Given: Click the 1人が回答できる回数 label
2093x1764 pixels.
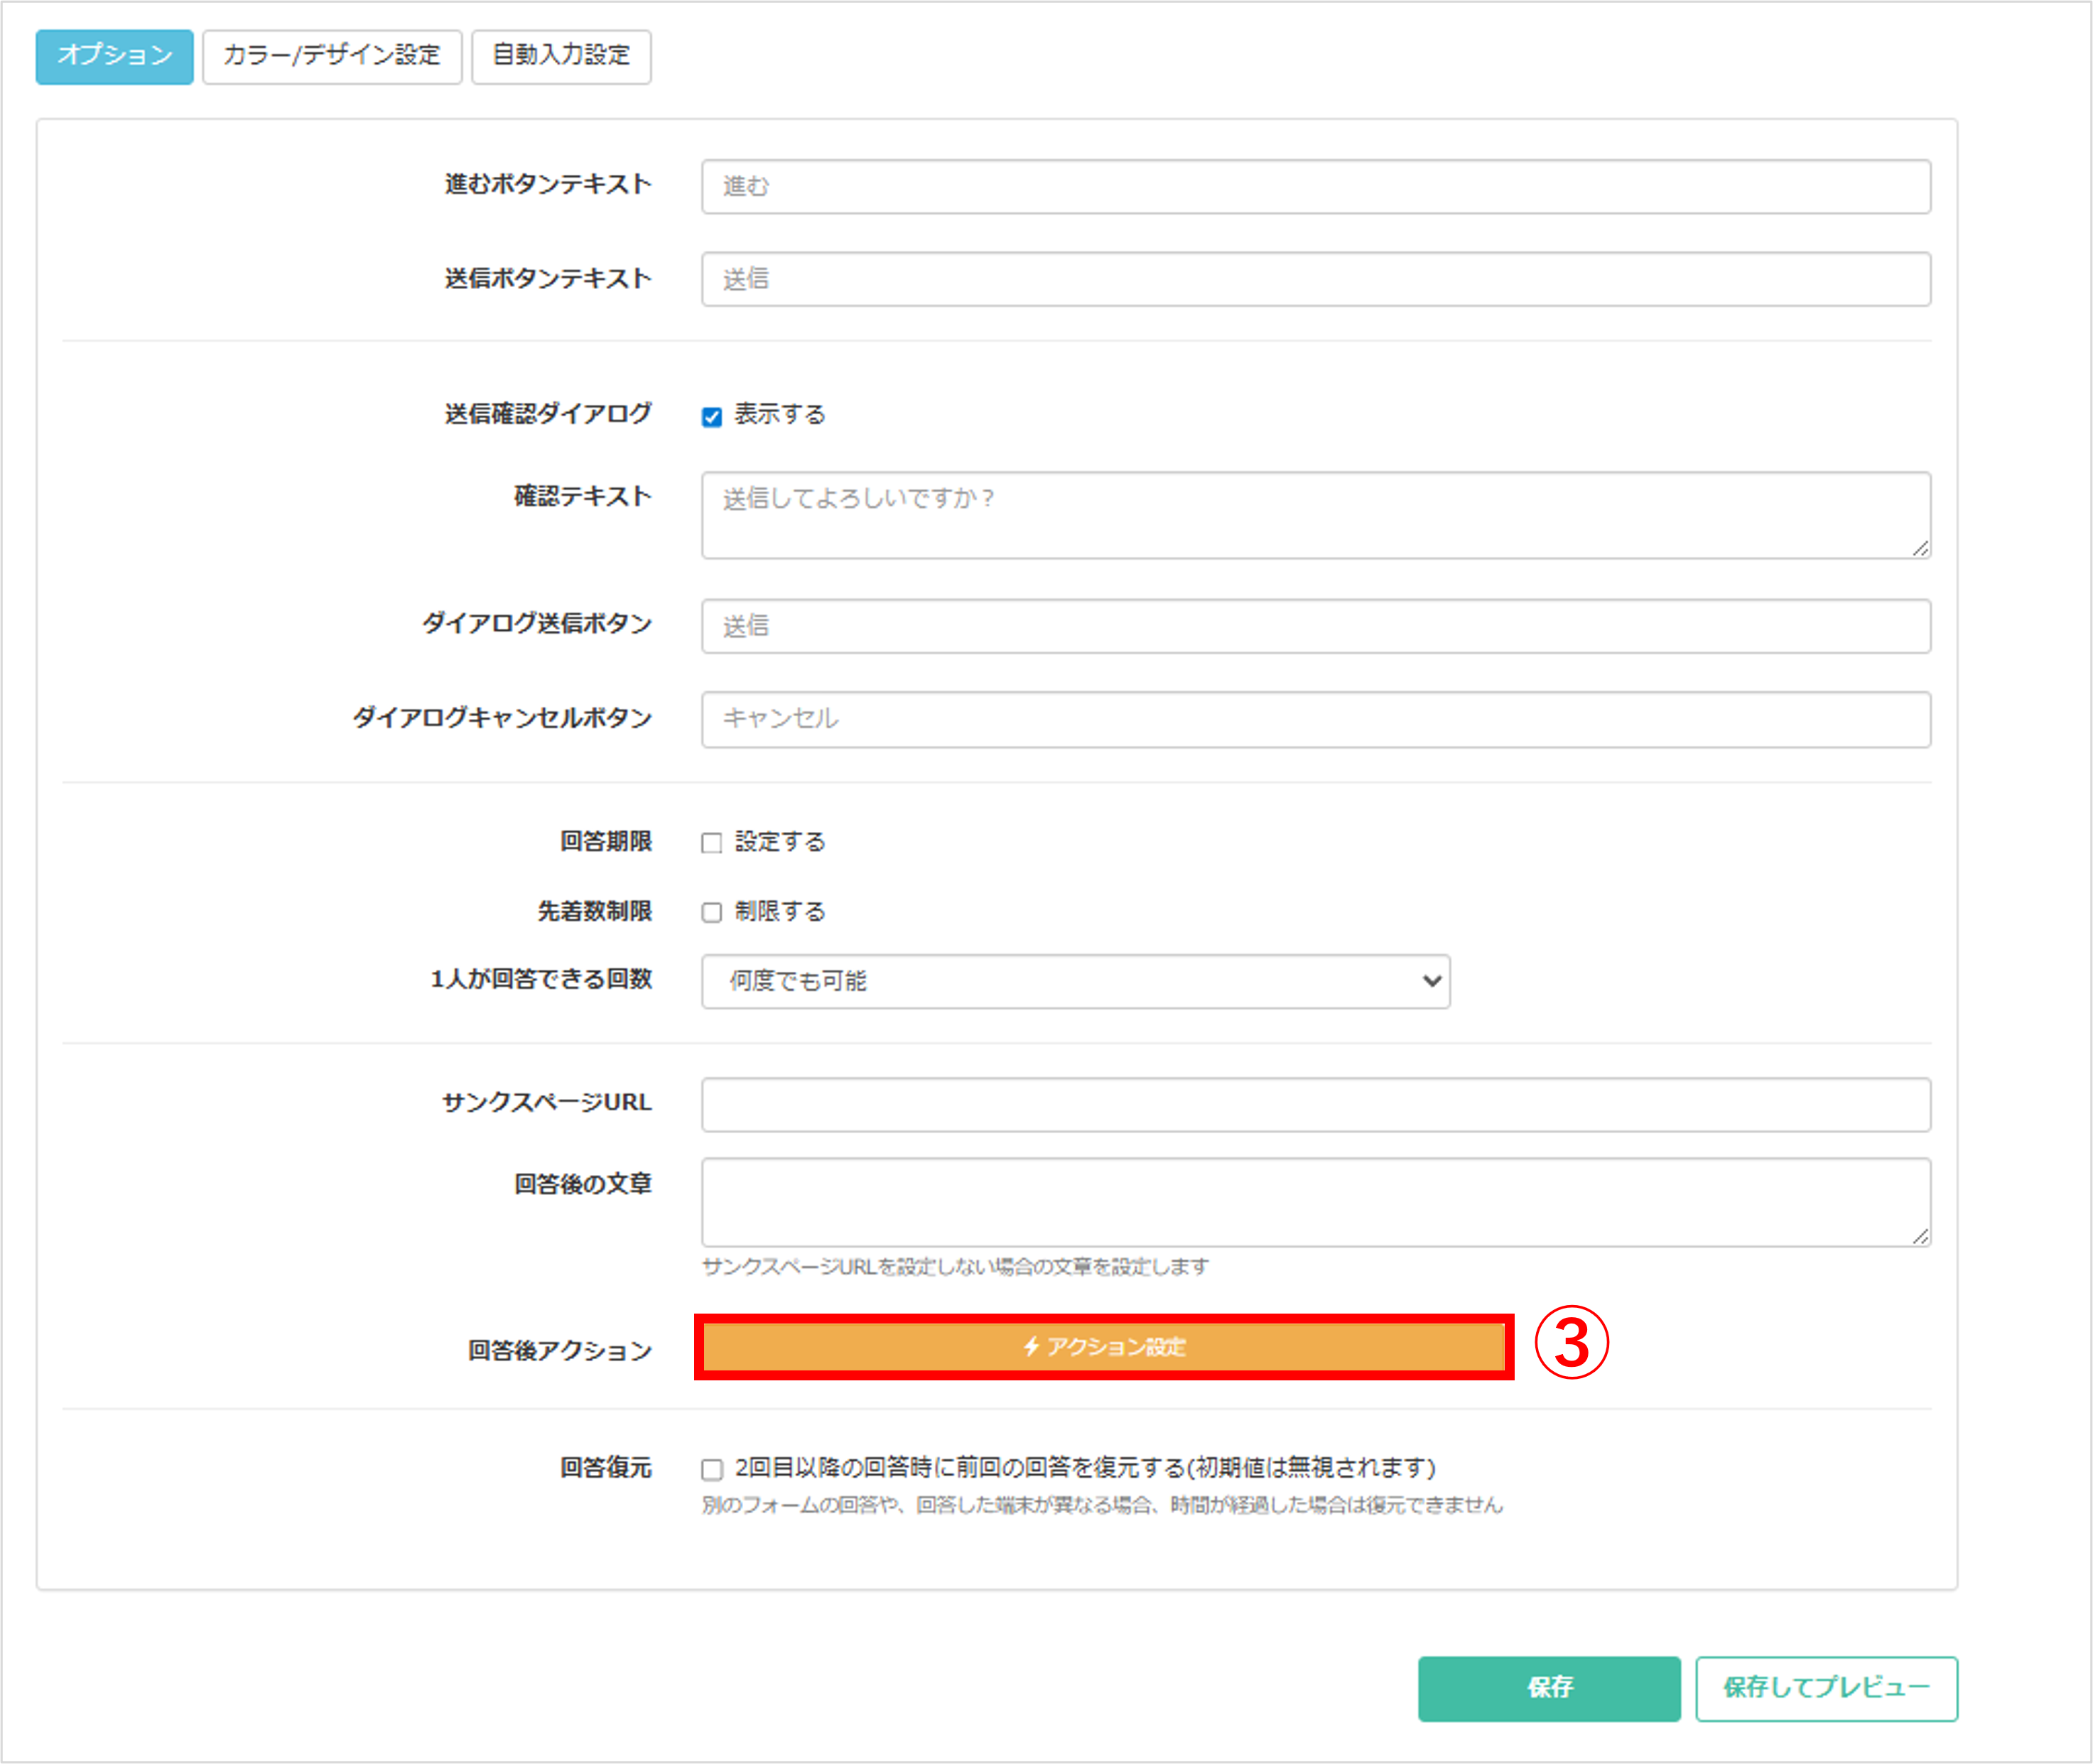Looking at the screenshot, I should coord(541,979).
